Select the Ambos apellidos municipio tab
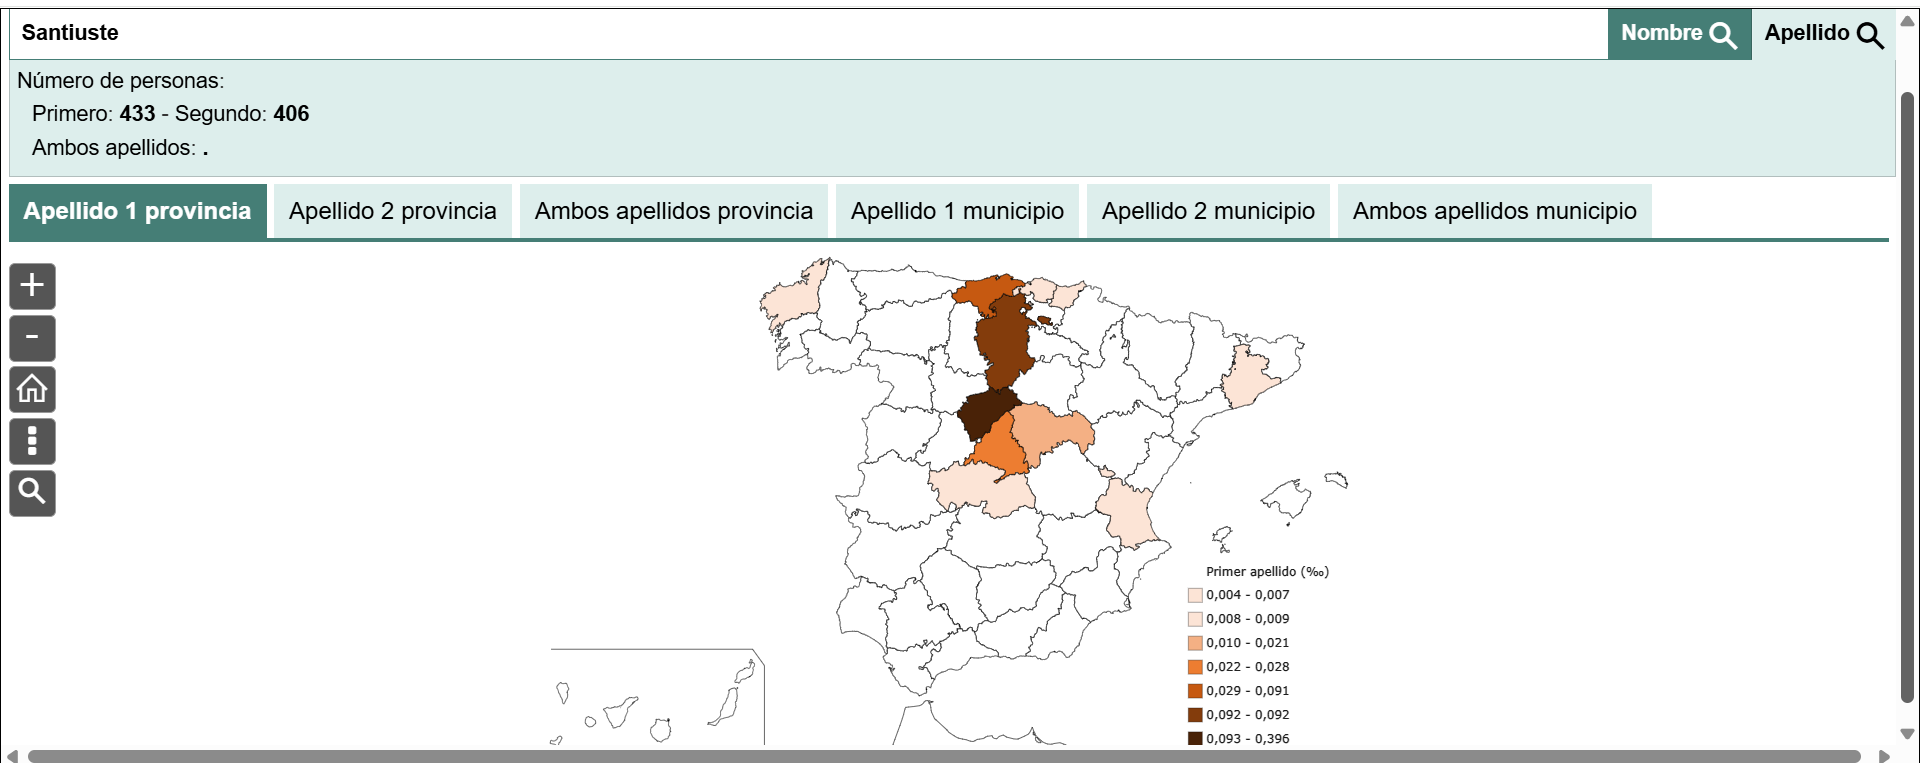Viewport: 1920px width, 763px height. tap(1494, 211)
